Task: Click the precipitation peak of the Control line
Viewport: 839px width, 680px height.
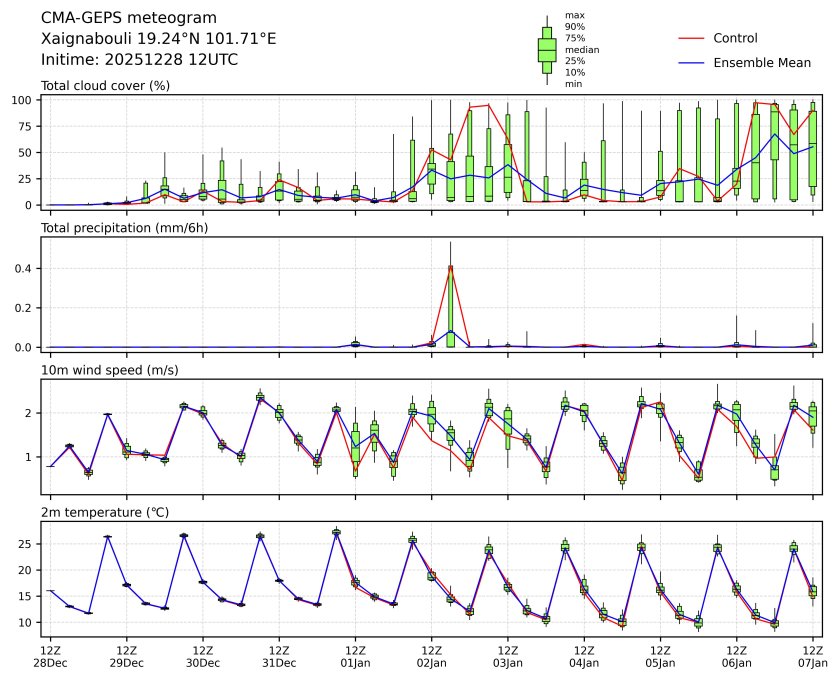Action: coord(451,267)
